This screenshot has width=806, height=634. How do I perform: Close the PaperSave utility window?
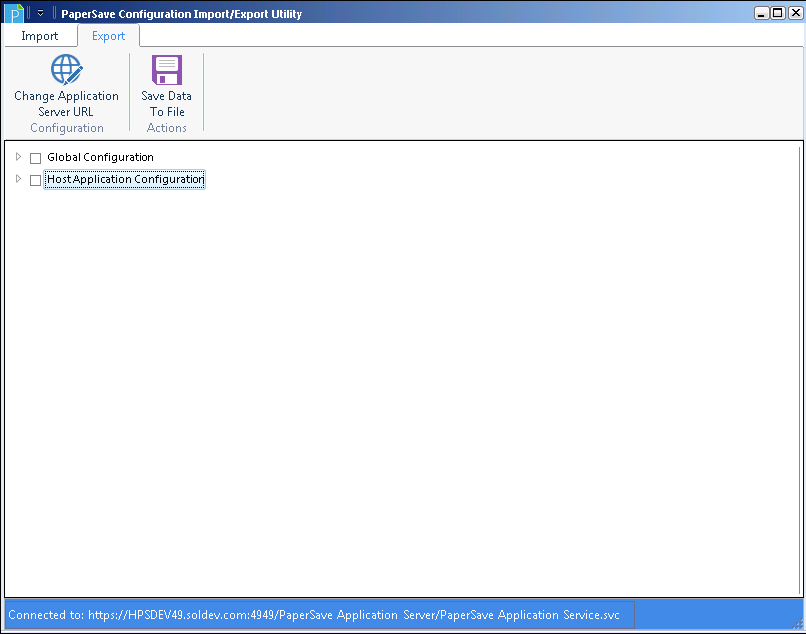click(x=795, y=13)
